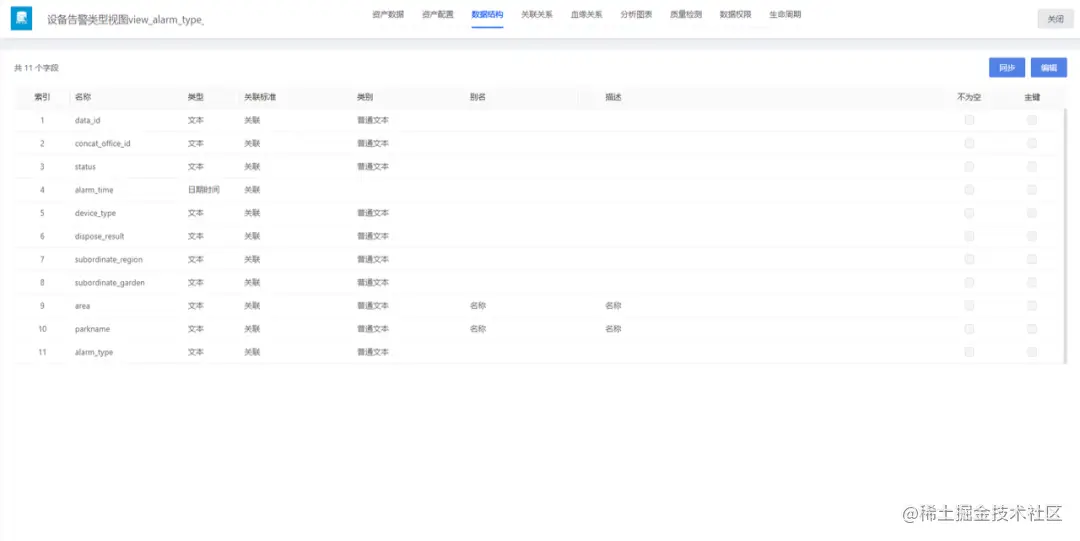The image size is (1080, 541).
Task: Enable 主键 on the status row
Action: tap(1032, 167)
